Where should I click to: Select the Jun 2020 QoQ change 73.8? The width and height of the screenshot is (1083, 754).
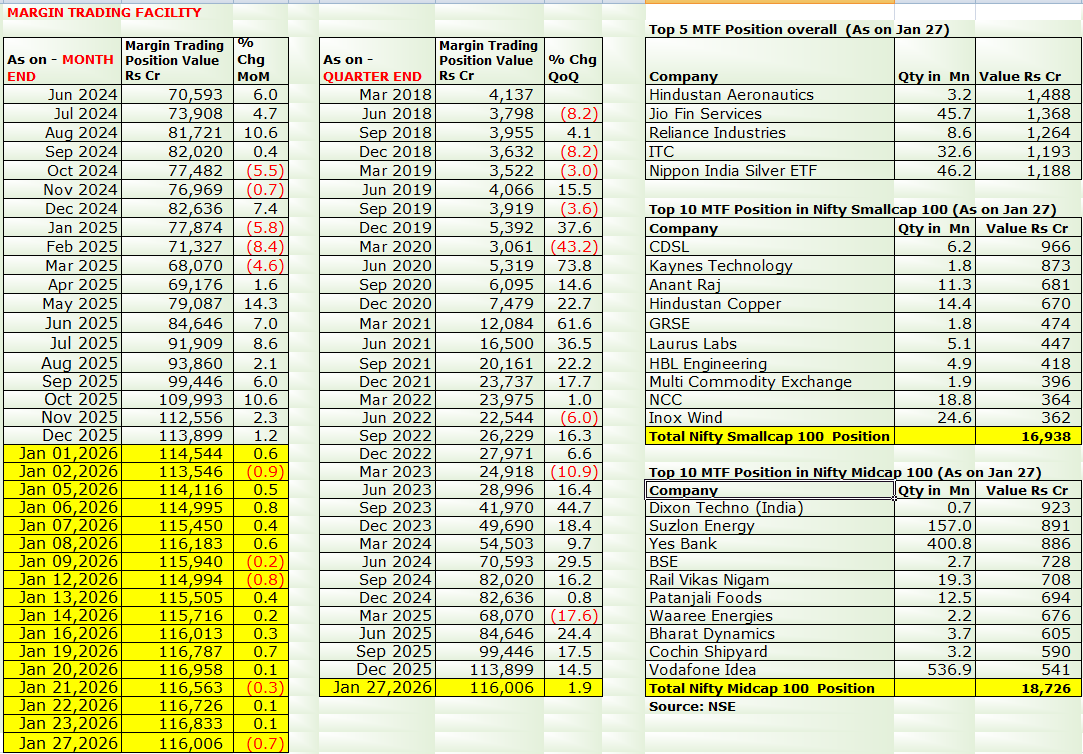pos(573,266)
